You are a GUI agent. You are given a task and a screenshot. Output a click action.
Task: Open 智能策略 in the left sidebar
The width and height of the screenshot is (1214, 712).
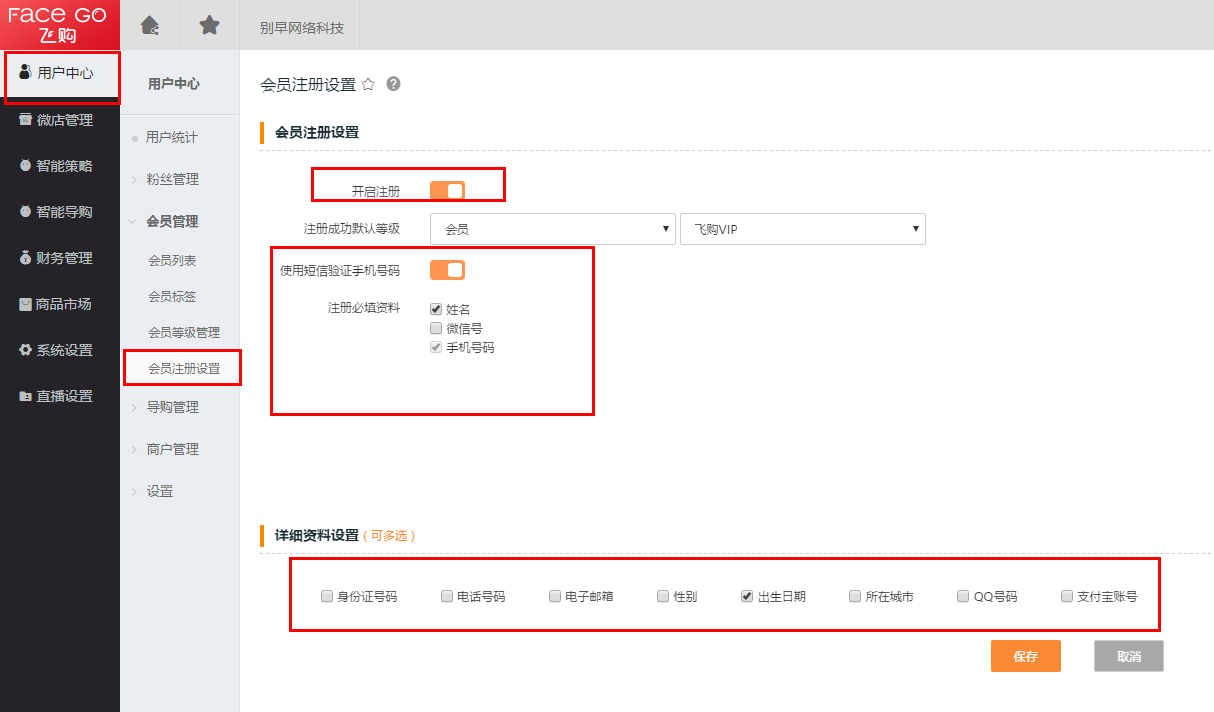click(x=60, y=166)
